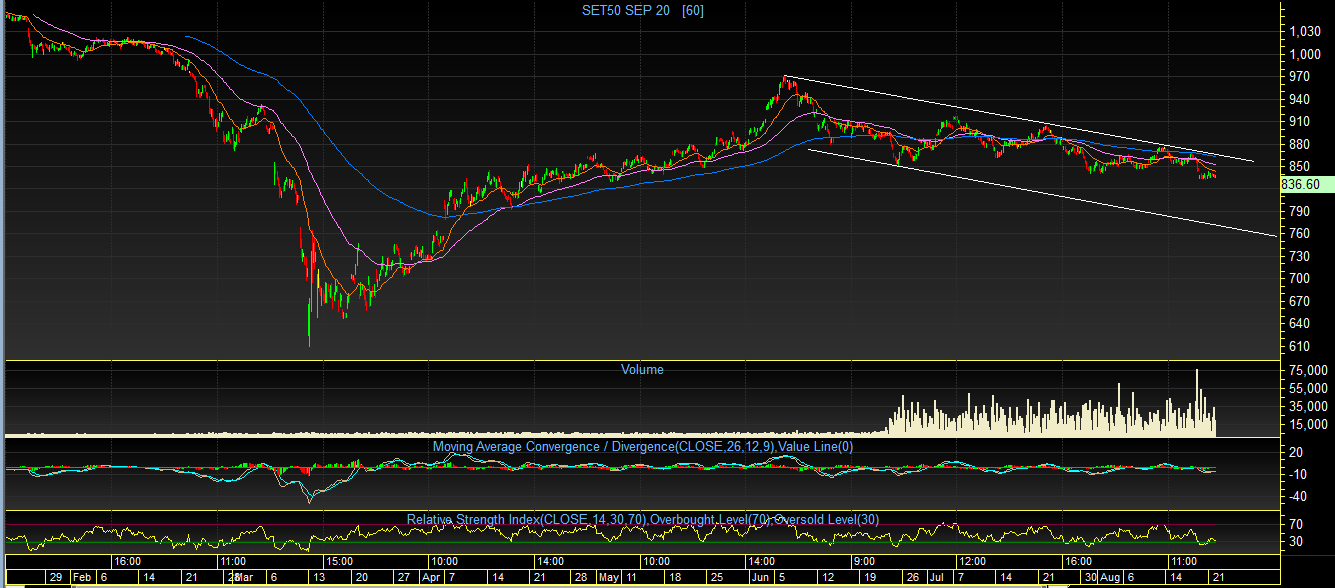Click the 28 date label before May
The width and height of the screenshot is (1335, 588).
[x=581, y=578]
